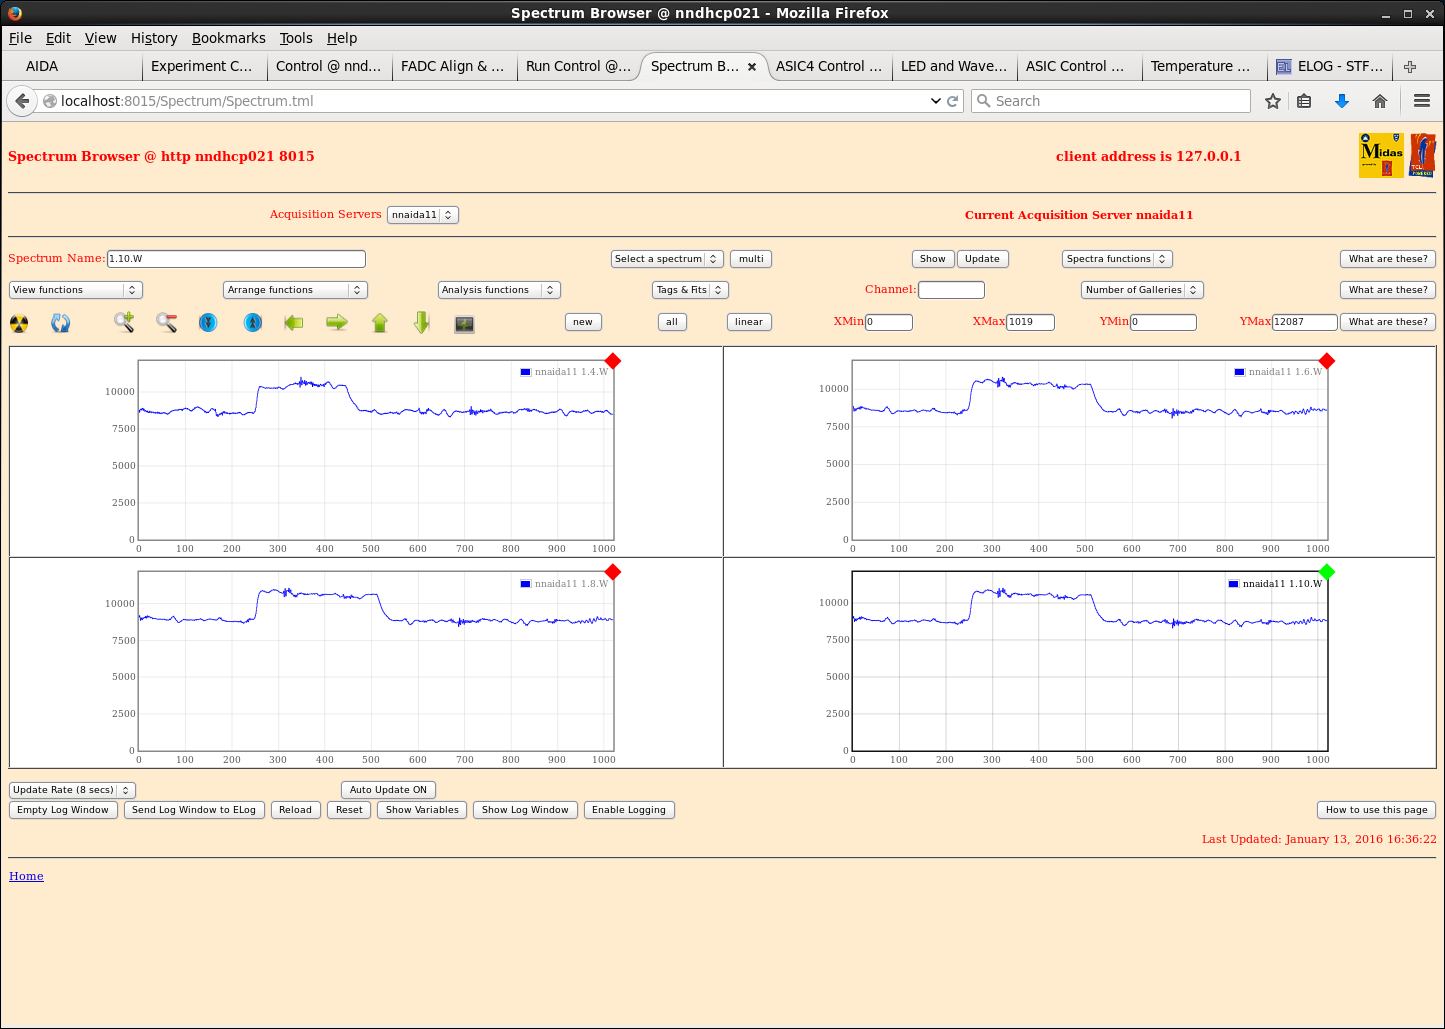Toggle the linear scale button

coord(748,322)
